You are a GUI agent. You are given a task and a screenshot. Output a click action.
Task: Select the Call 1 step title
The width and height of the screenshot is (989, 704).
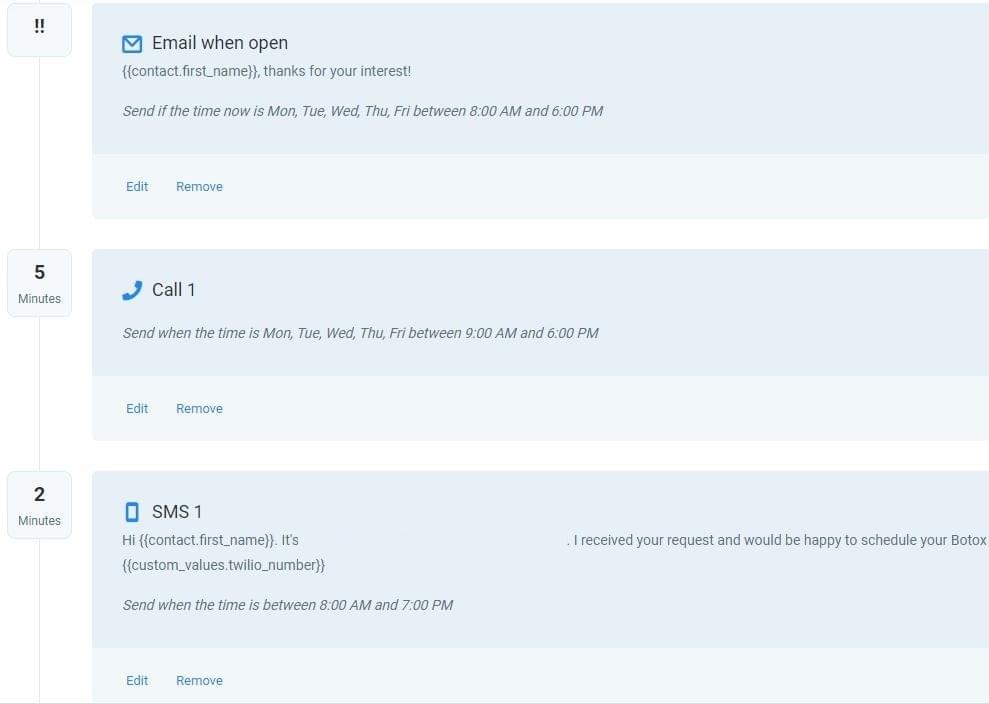click(174, 290)
